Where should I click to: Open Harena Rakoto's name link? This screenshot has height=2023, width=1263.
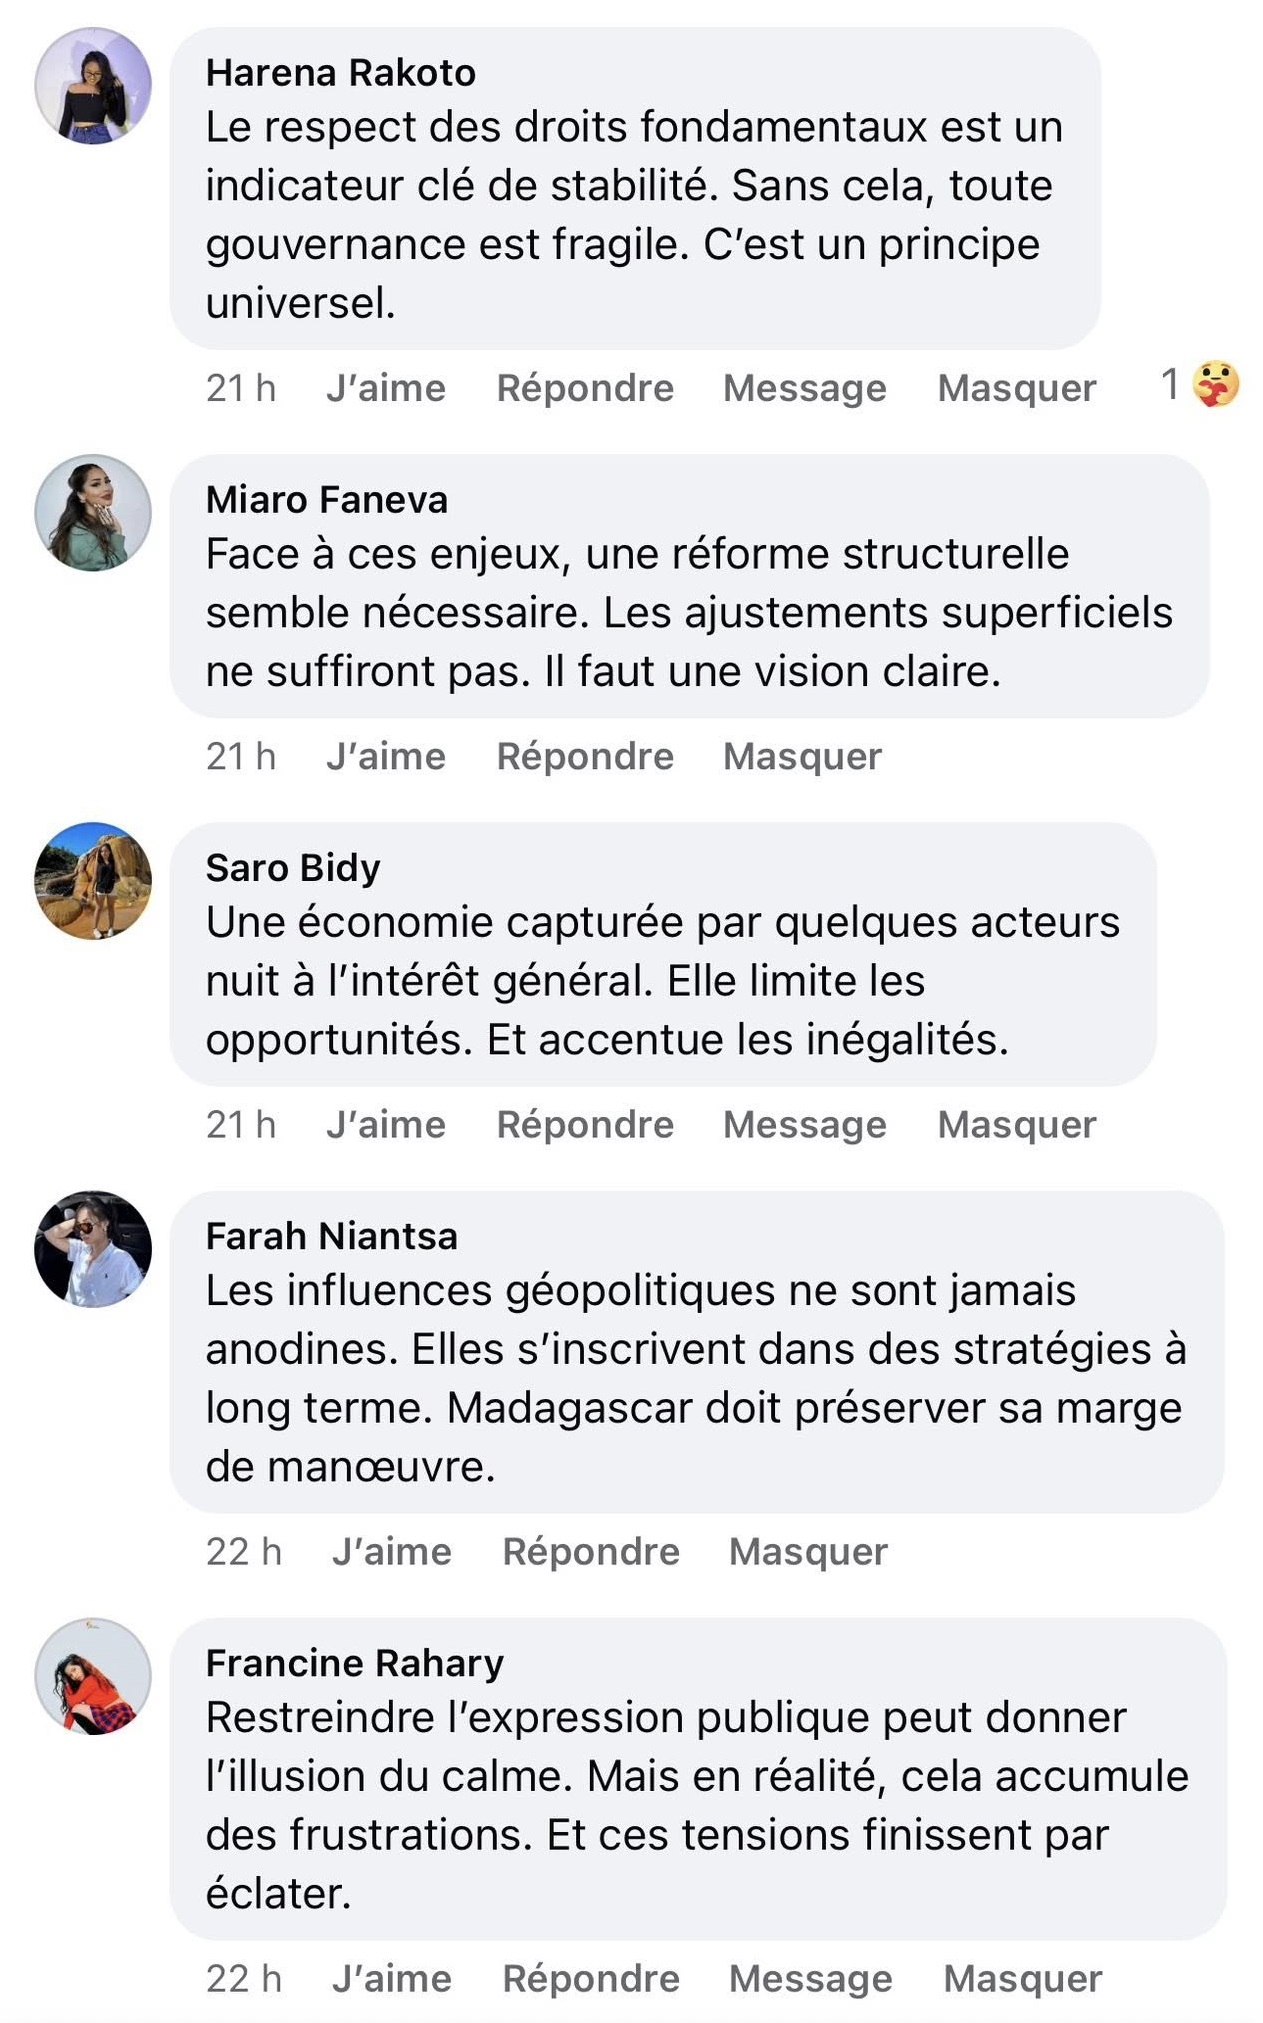[340, 73]
